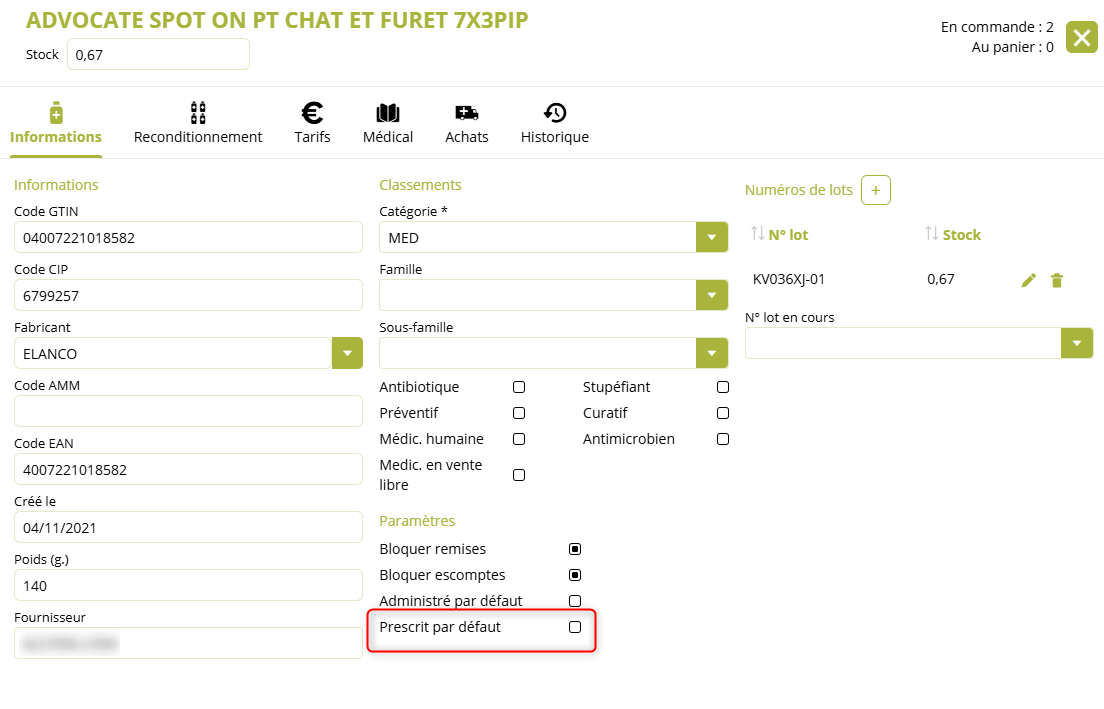Delete lot KV036XJ-01 with trash icon
This screenshot has width=1104, height=709.
[1057, 280]
